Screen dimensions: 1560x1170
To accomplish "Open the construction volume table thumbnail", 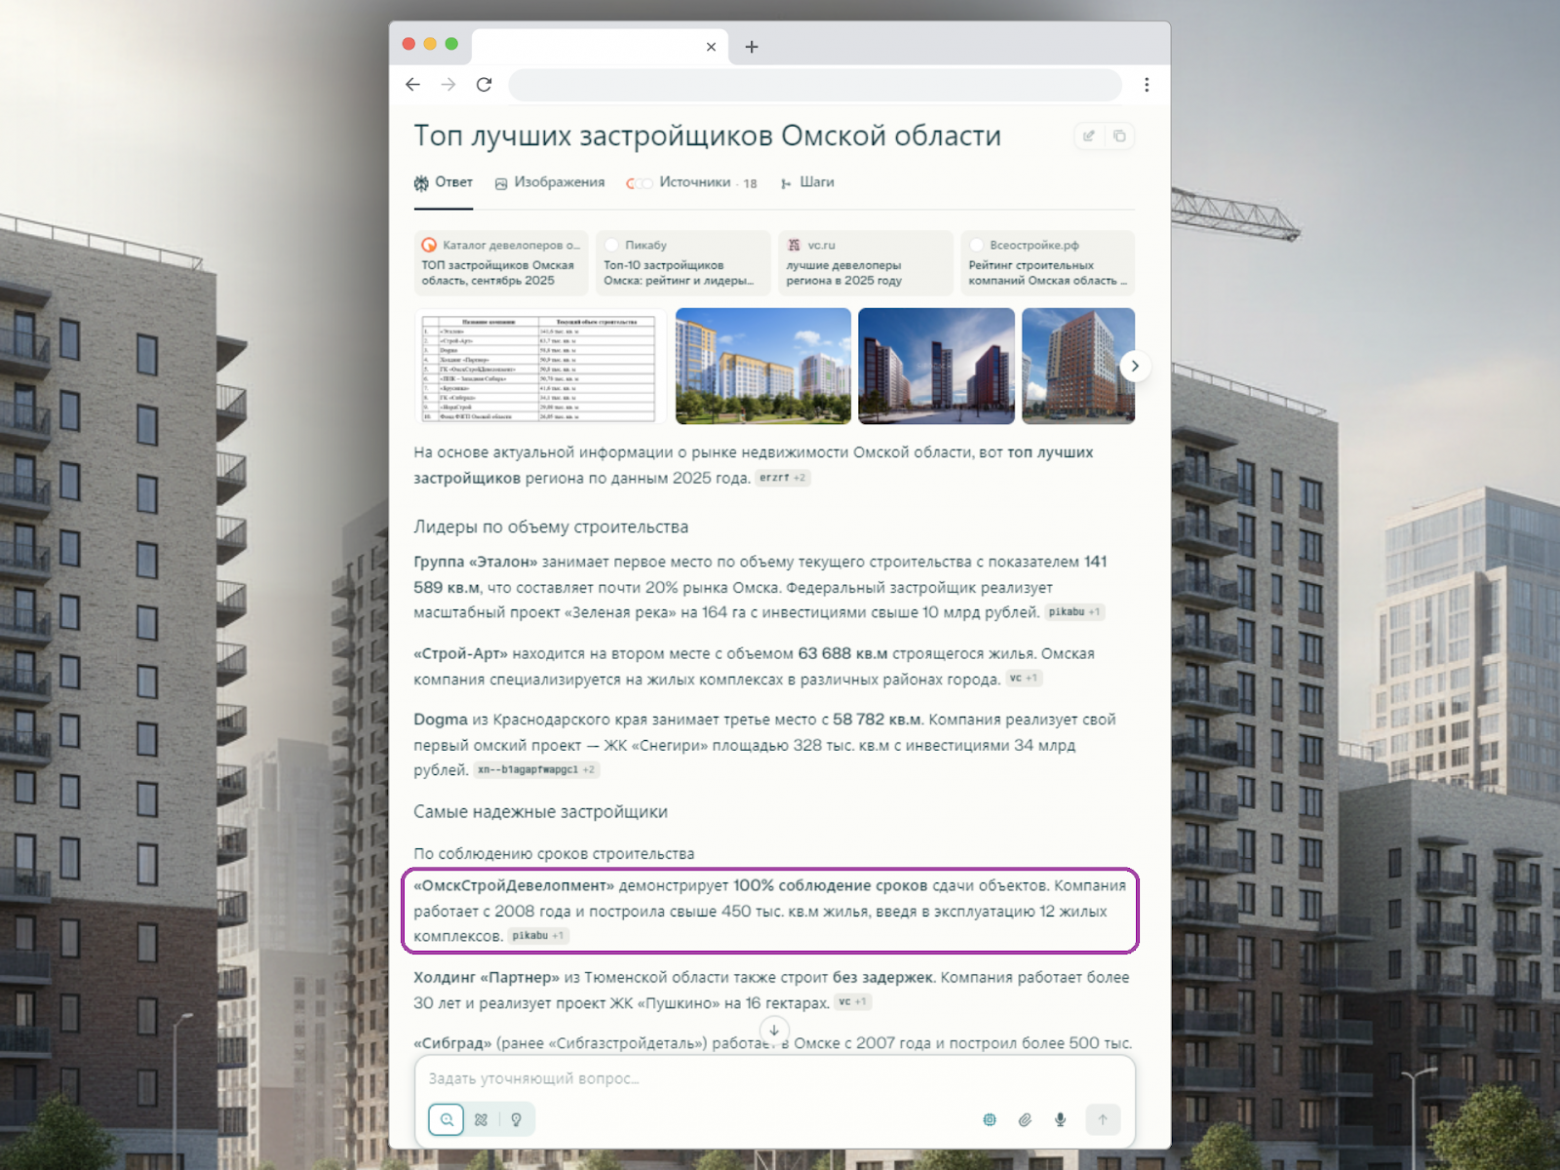I will pyautogui.click(x=540, y=367).
